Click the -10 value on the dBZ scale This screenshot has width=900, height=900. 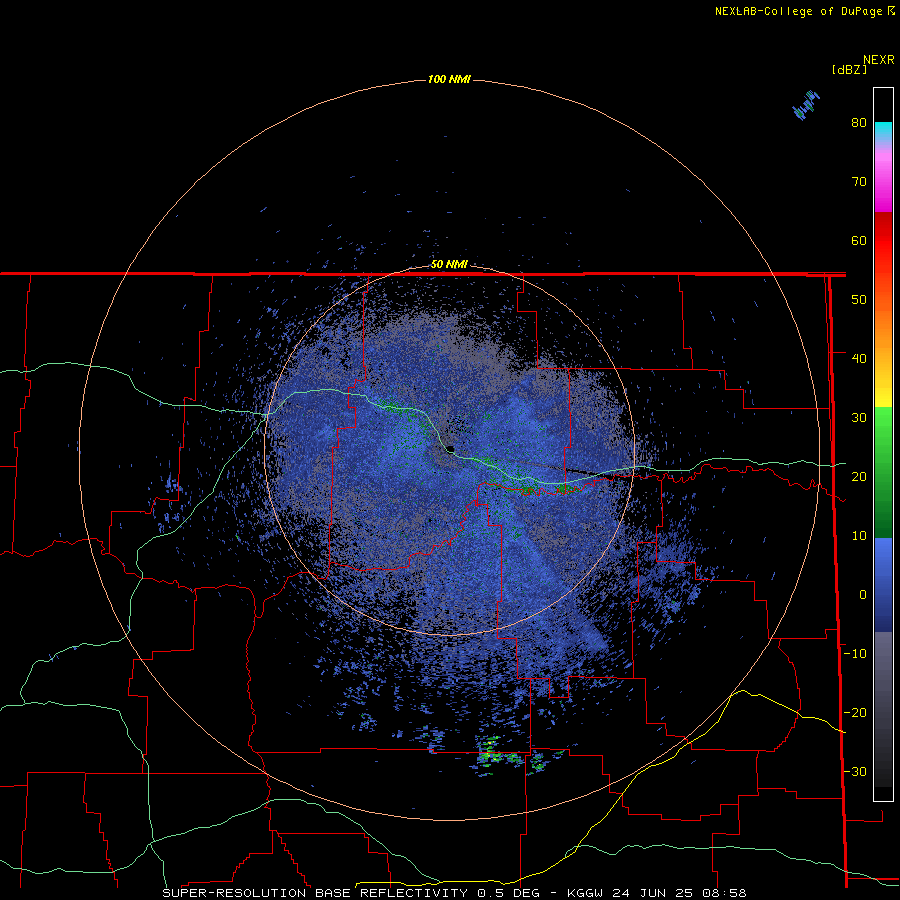click(855, 654)
